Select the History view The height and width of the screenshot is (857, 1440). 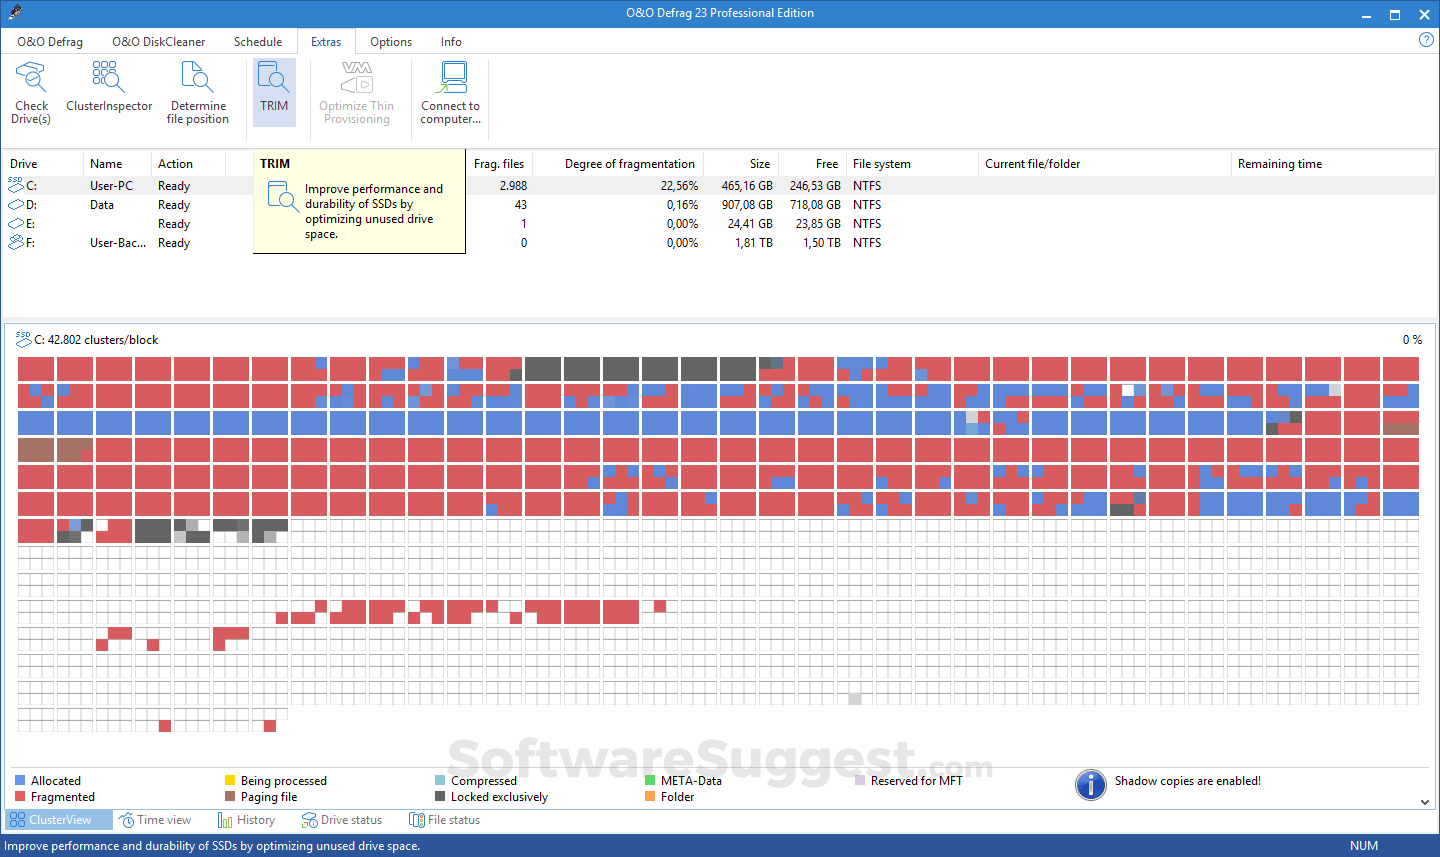[247, 819]
